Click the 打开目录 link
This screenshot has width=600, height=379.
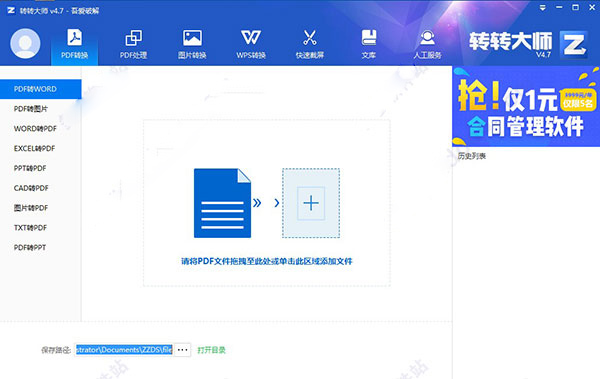211,350
